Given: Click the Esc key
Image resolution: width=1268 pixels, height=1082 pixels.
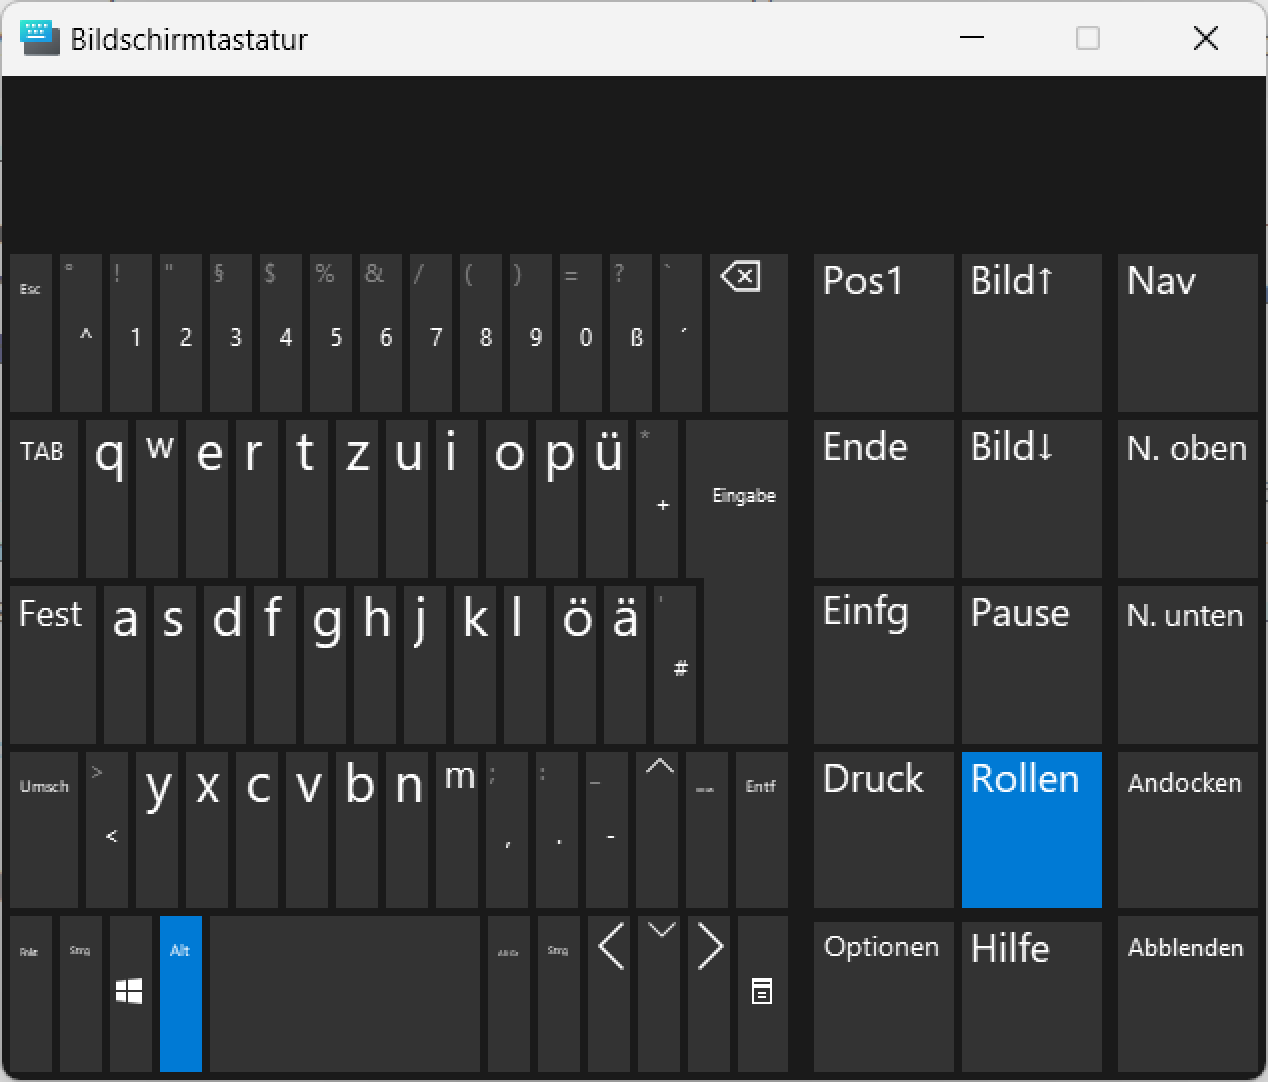Looking at the screenshot, I should tap(31, 333).
